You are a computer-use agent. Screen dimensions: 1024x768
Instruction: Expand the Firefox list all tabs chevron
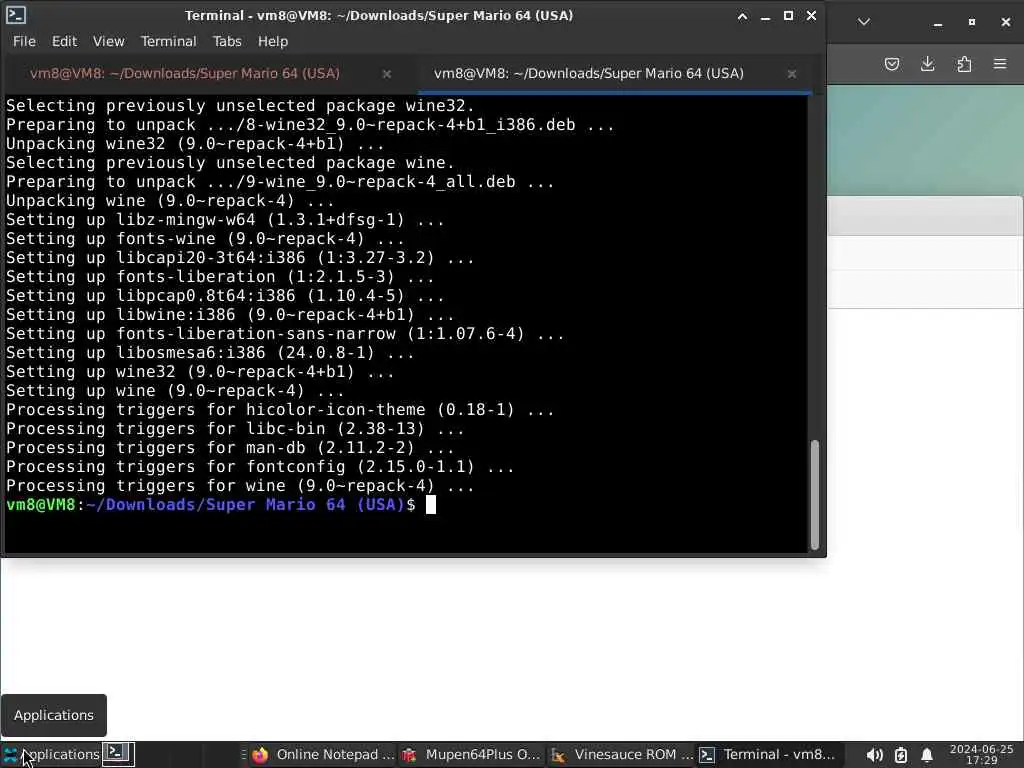[863, 22]
